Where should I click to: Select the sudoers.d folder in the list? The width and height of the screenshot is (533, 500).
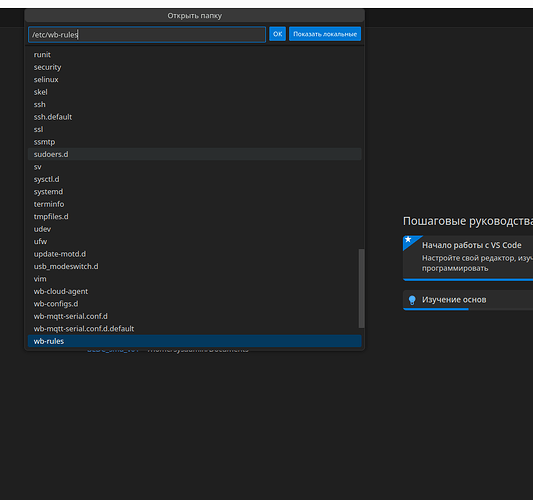[194, 154]
